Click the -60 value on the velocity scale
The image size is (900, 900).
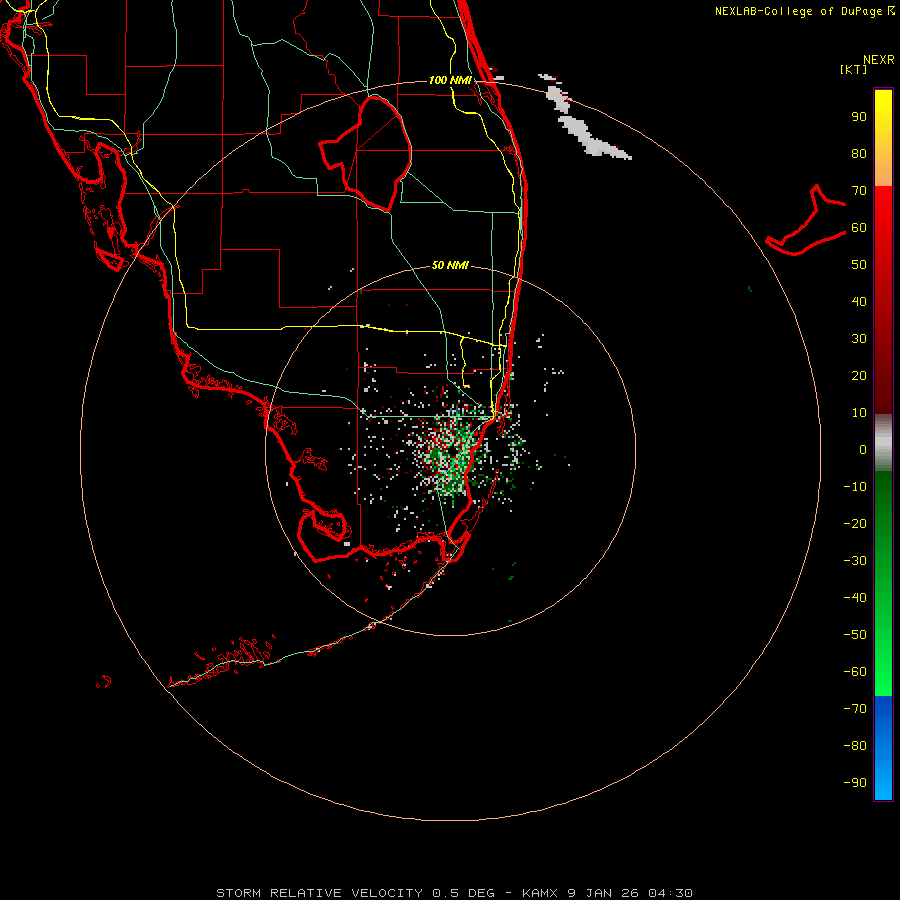coord(855,672)
